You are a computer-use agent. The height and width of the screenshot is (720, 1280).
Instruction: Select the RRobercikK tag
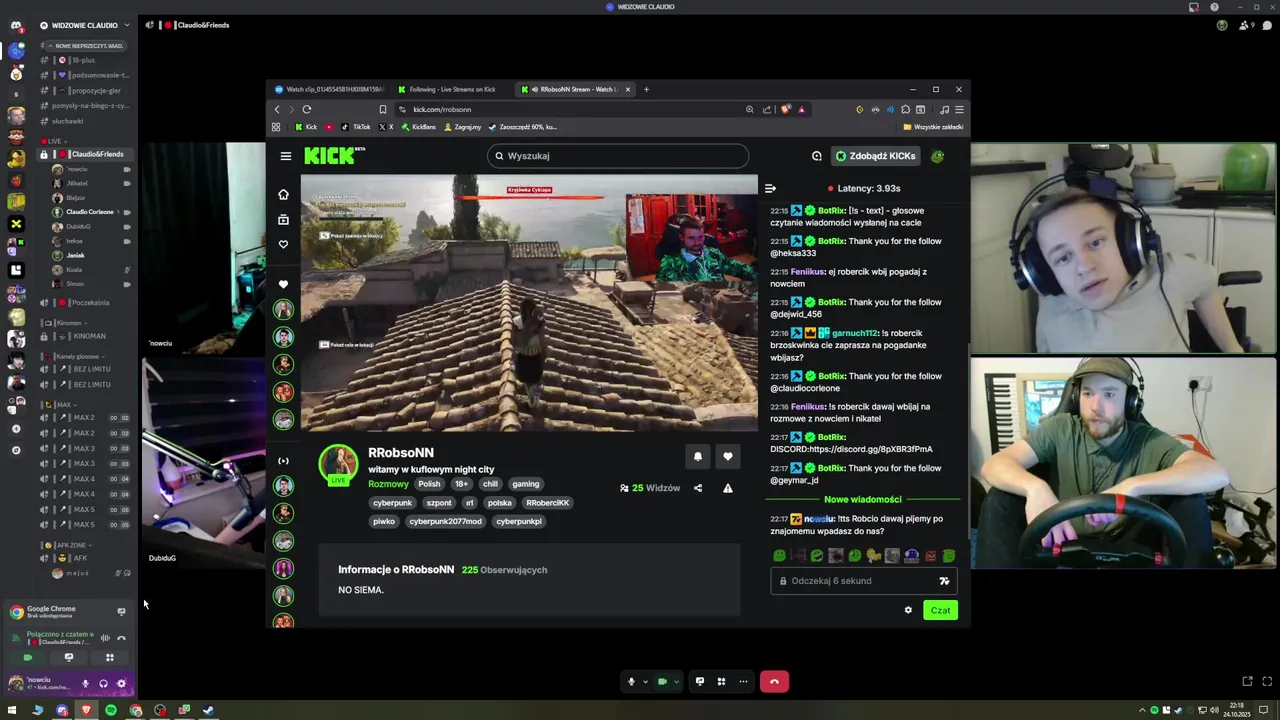point(547,503)
